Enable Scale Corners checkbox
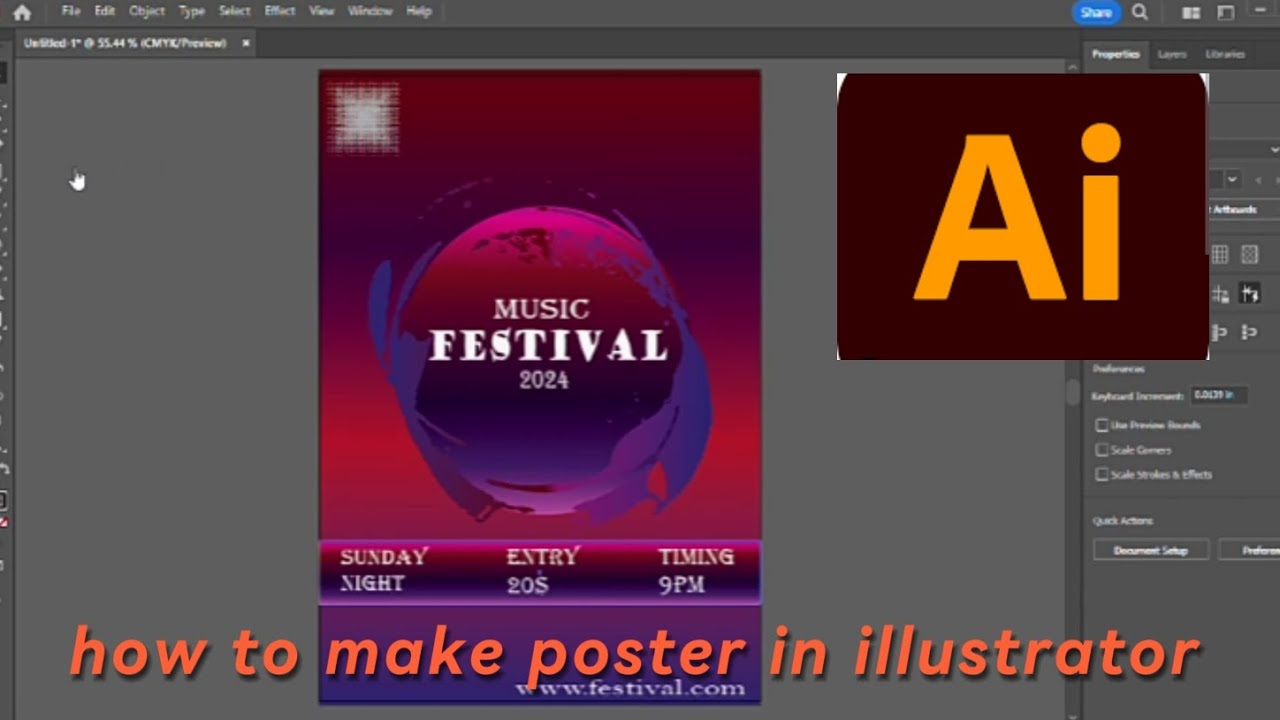 tap(1102, 450)
